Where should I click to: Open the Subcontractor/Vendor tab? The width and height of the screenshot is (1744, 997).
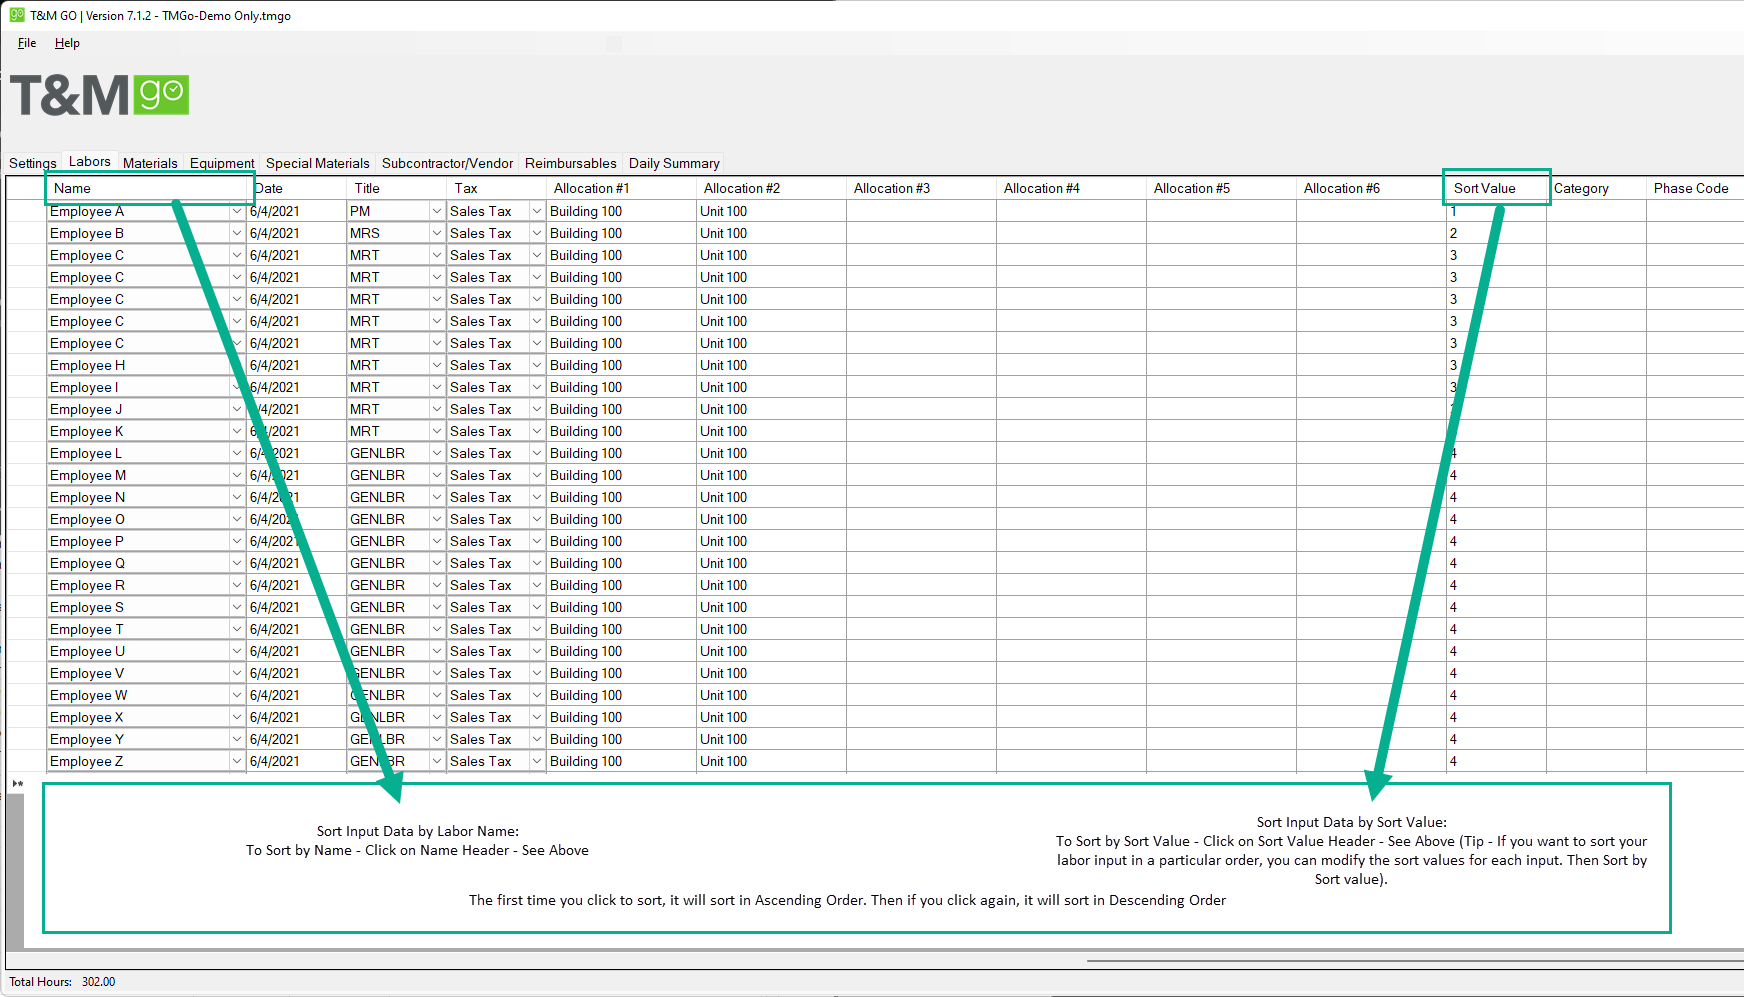click(448, 163)
